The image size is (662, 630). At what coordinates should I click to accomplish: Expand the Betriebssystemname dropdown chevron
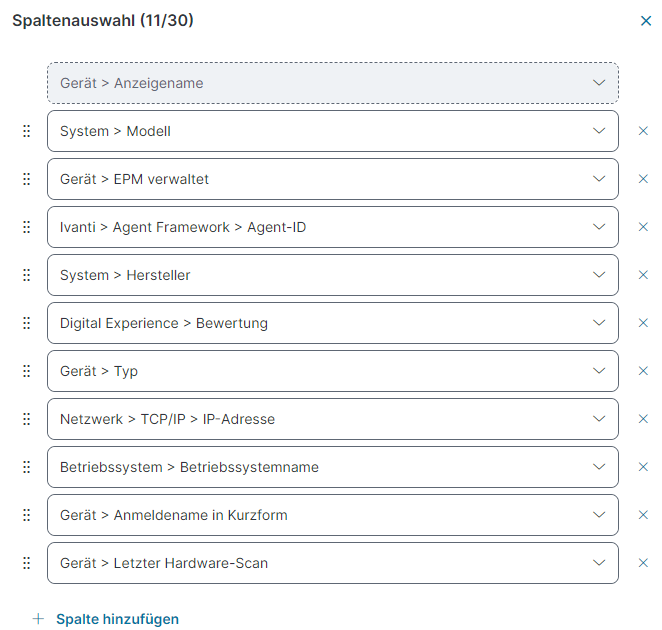pos(599,467)
